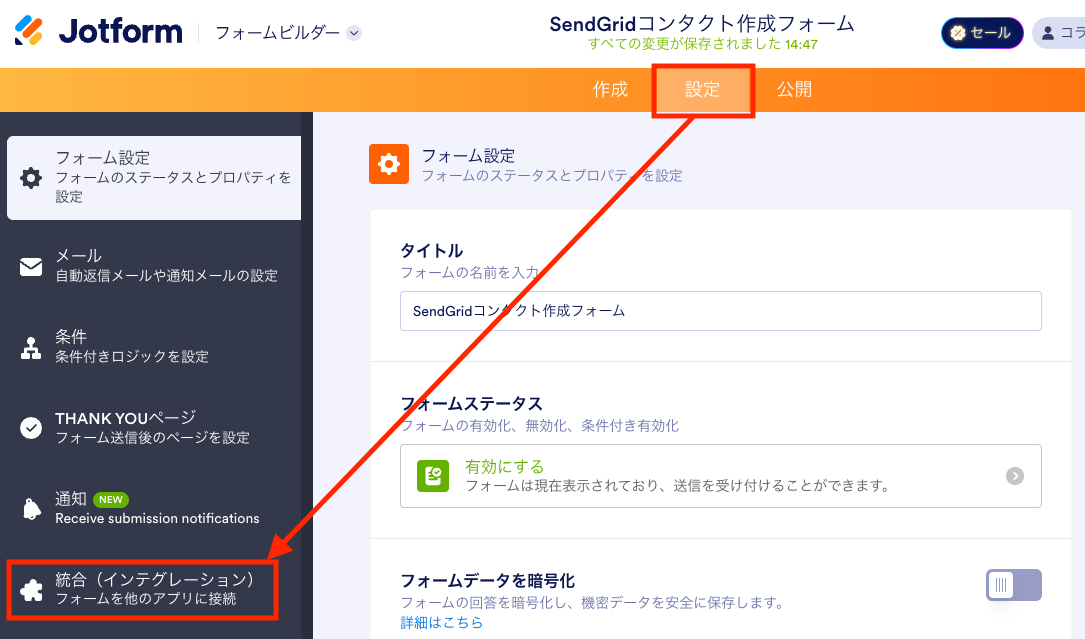
Task: Expand the form status chevron arrow
Action: pyautogui.click(x=1014, y=476)
